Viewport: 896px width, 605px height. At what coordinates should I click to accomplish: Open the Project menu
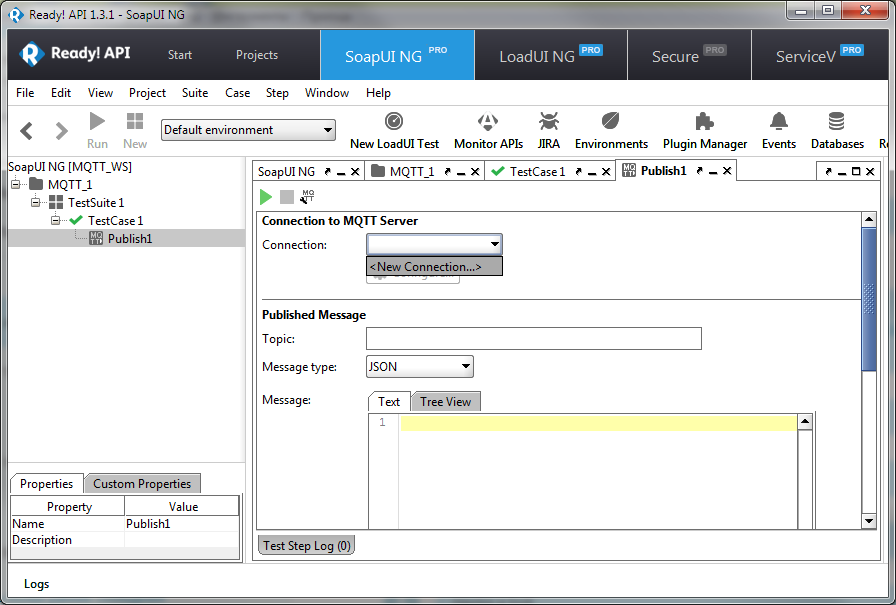tap(147, 93)
